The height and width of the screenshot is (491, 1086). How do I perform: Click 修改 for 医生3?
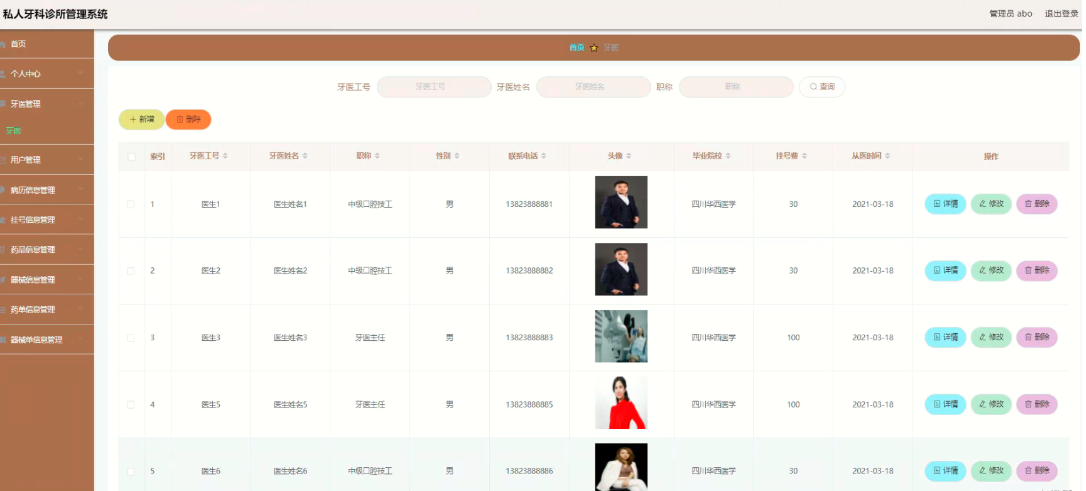tap(991, 338)
